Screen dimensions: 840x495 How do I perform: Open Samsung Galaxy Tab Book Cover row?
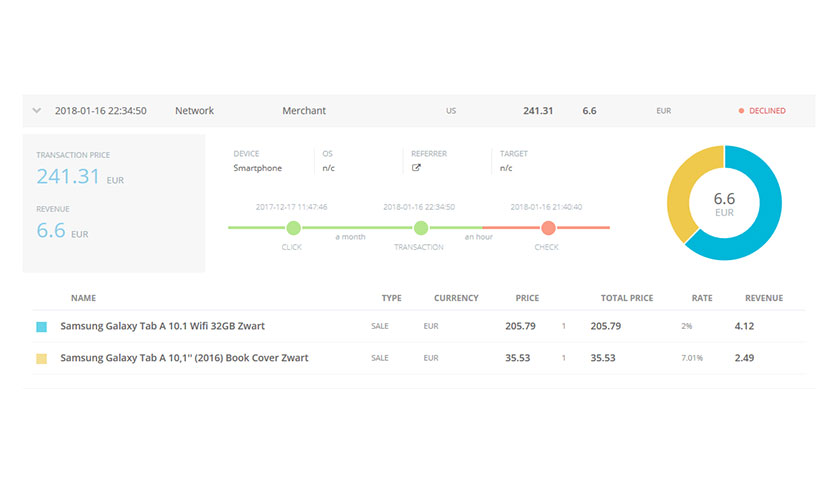click(419, 358)
